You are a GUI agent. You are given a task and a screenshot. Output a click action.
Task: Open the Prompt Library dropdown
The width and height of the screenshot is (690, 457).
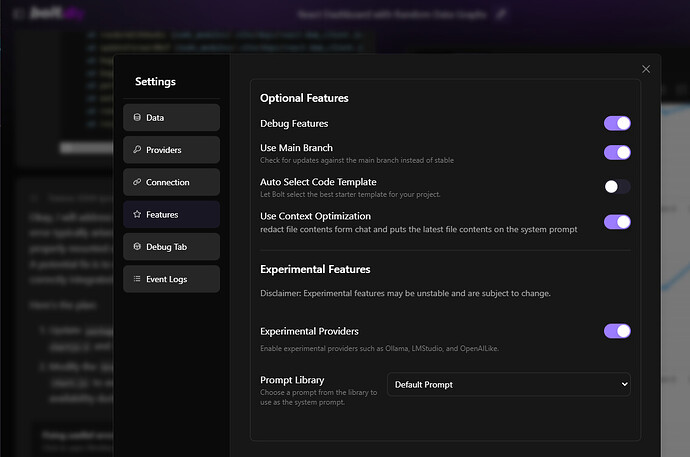tap(509, 384)
